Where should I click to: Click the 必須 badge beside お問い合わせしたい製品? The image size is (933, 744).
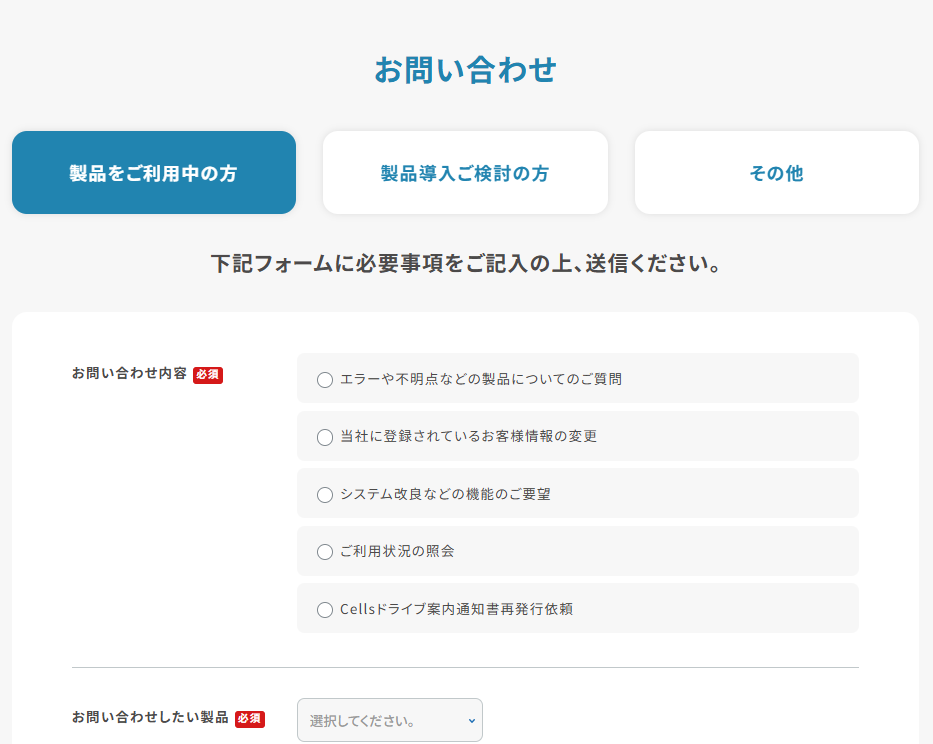(x=250, y=719)
